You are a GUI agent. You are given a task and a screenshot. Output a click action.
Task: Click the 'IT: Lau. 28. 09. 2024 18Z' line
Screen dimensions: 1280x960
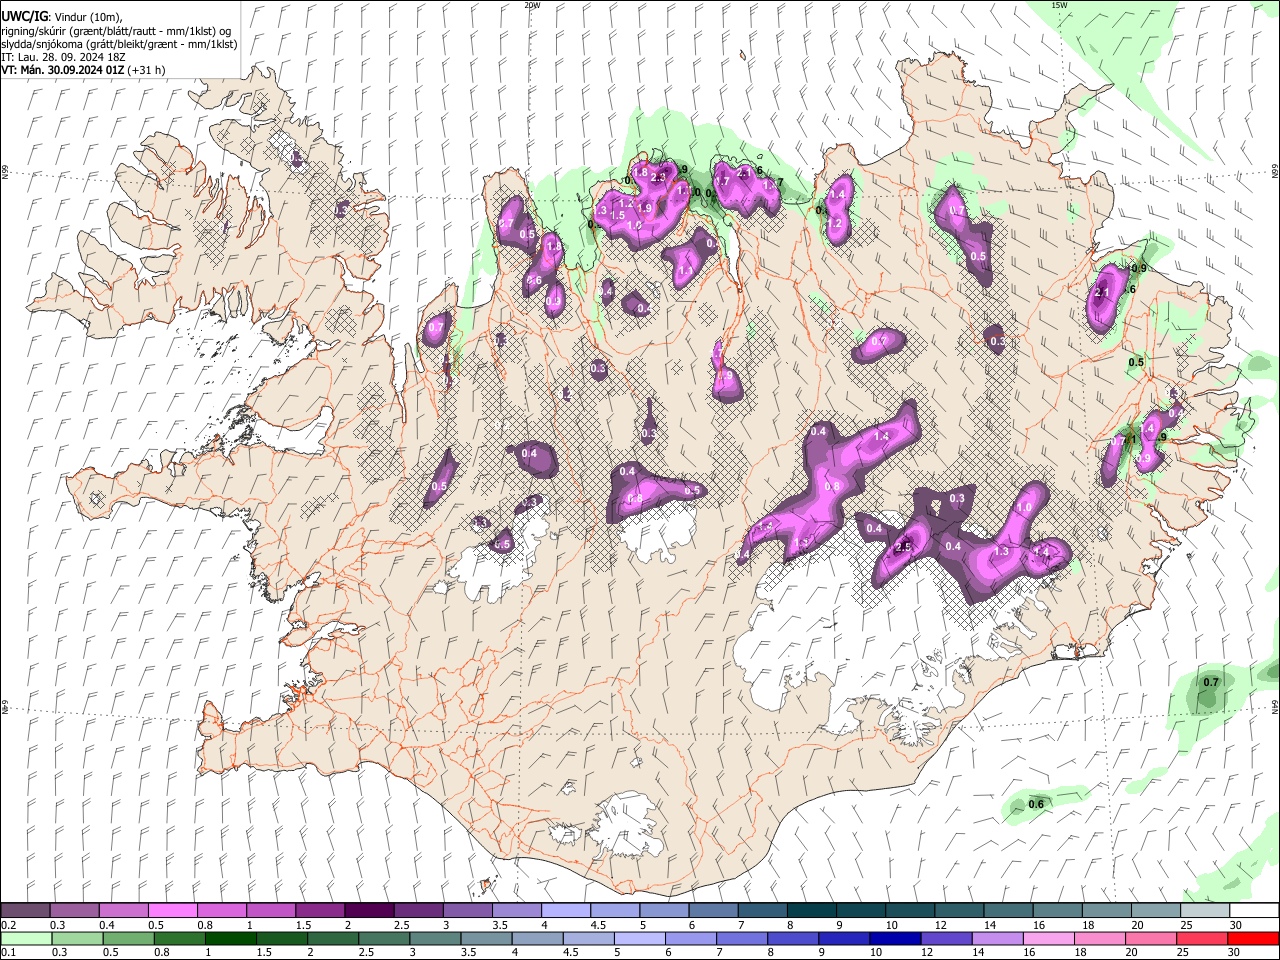pyautogui.click(x=63, y=57)
